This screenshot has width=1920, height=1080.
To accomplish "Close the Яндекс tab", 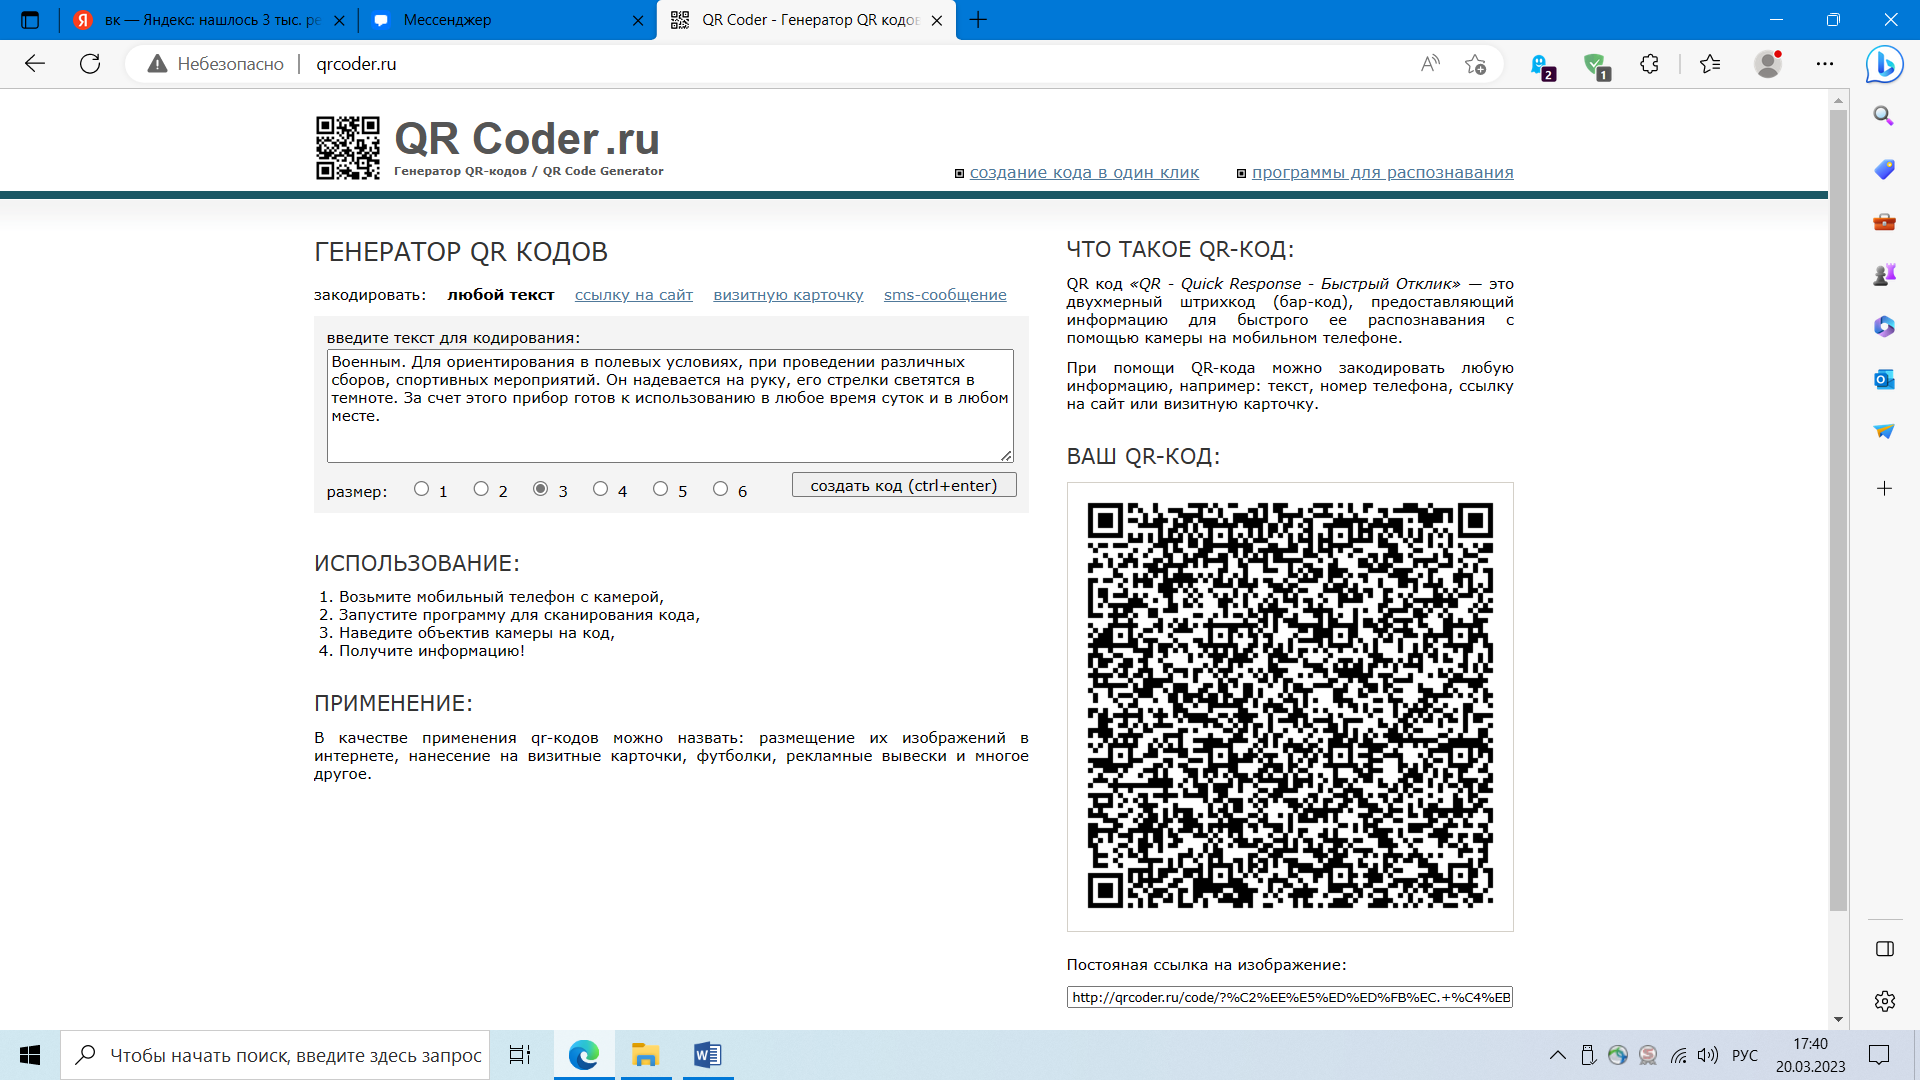I will (x=339, y=20).
